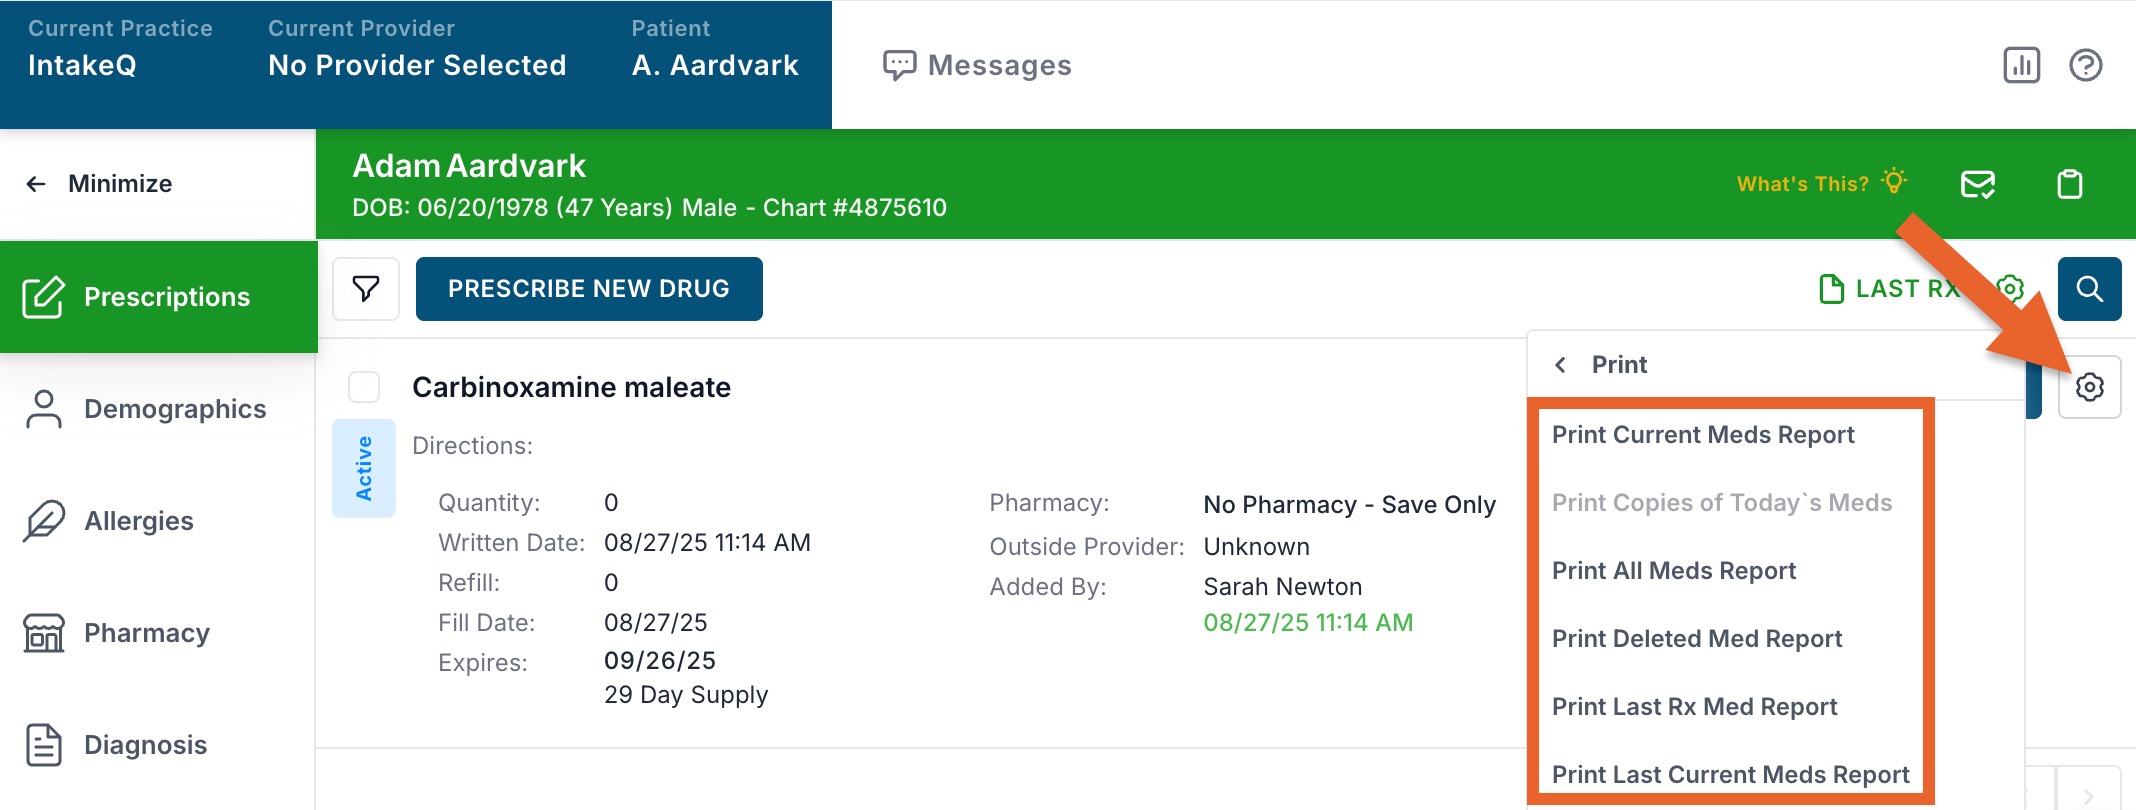The width and height of the screenshot is (2136, 810).
Task: Open the gear settings for Carbinoxamine maleate
Action: (2089, 387)
